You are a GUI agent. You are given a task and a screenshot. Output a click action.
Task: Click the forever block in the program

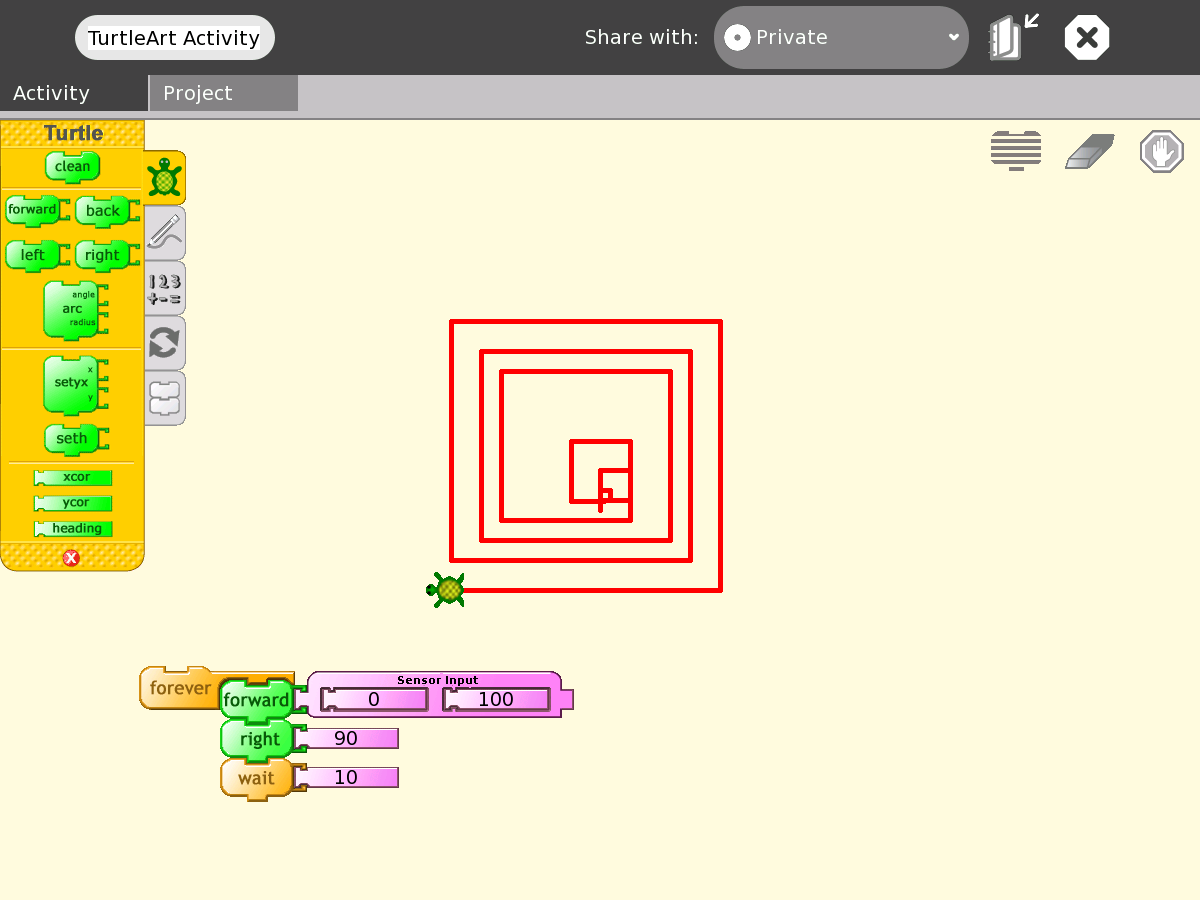click(178, 688)
